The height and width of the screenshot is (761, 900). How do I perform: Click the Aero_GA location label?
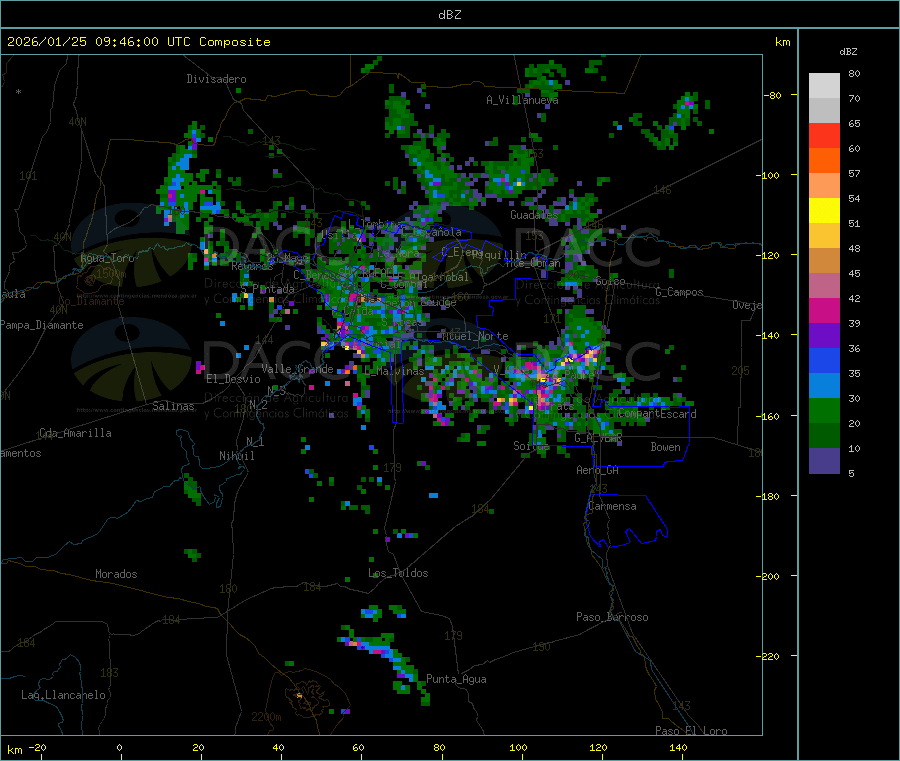coord(598,470)
